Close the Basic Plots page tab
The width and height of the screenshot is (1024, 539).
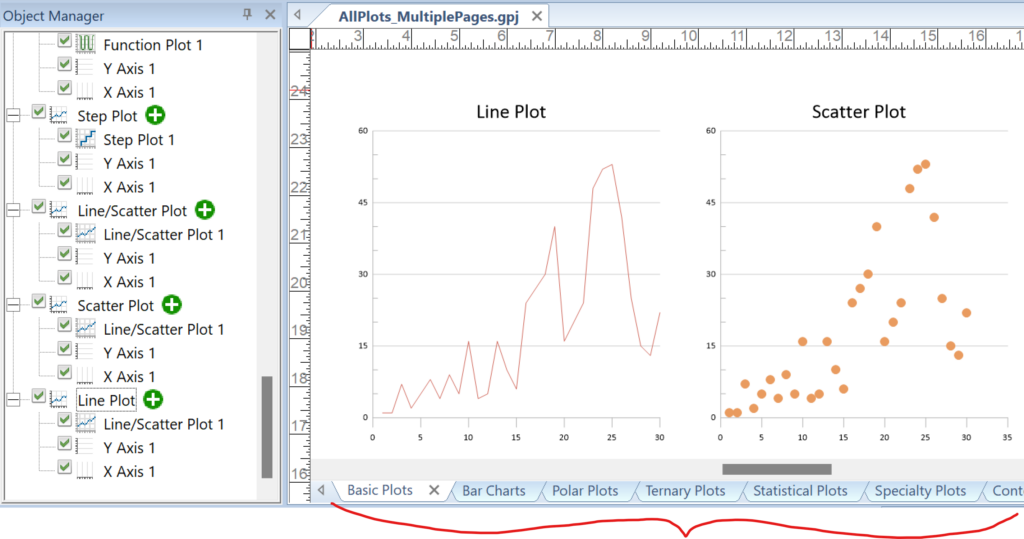point(434,491)
